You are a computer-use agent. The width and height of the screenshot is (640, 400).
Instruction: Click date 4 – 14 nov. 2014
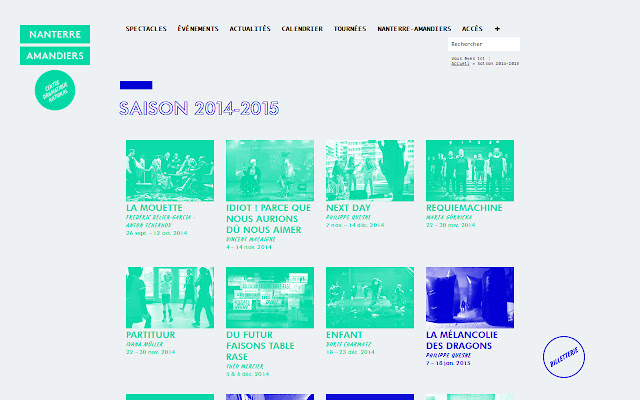[x=249, y=247]
